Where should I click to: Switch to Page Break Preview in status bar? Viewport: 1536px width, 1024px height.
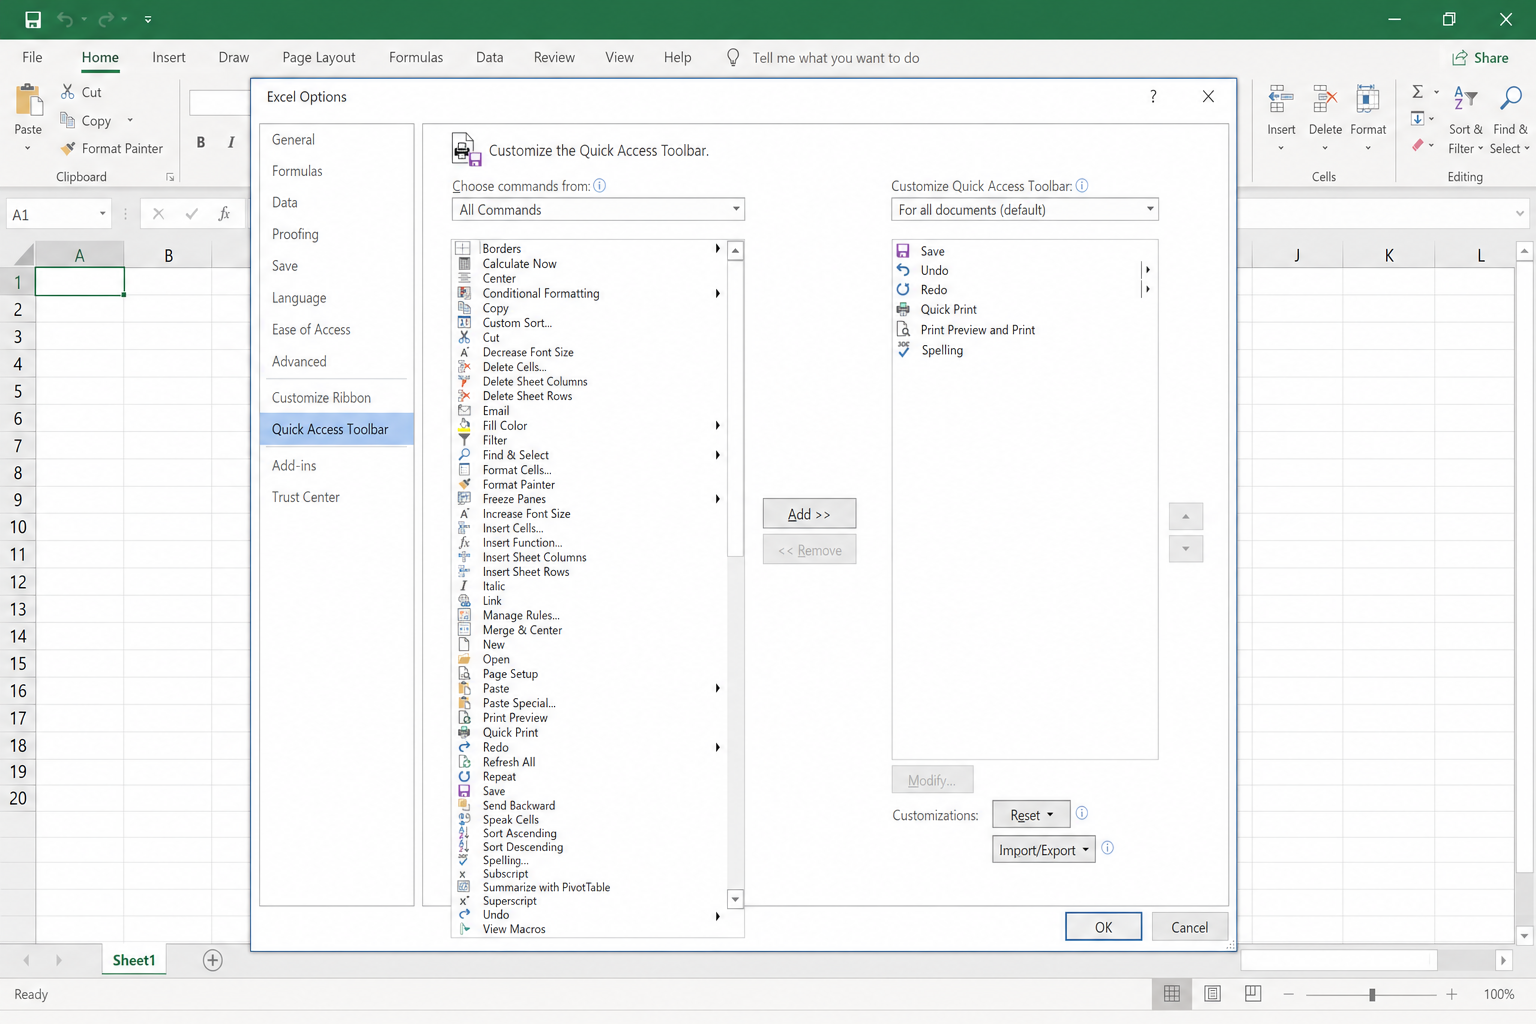click(x=1252, y=994)
